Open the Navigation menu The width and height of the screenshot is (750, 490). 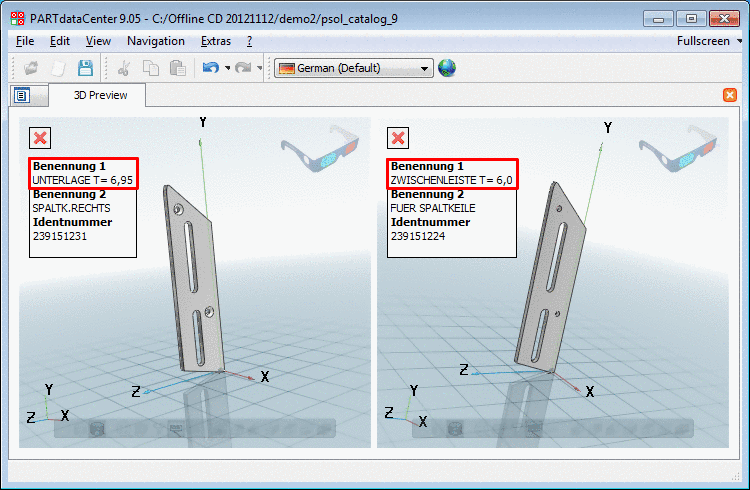156,41
